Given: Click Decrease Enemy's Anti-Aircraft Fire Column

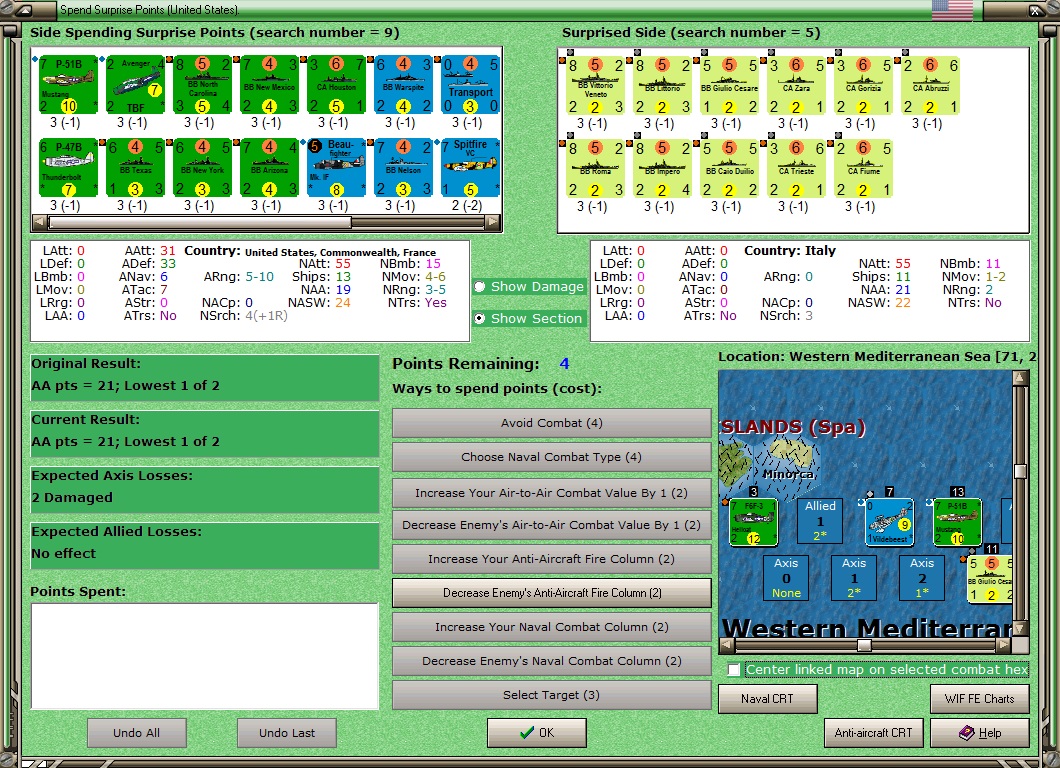Looking at the screenshot, I should pos(552,593).
